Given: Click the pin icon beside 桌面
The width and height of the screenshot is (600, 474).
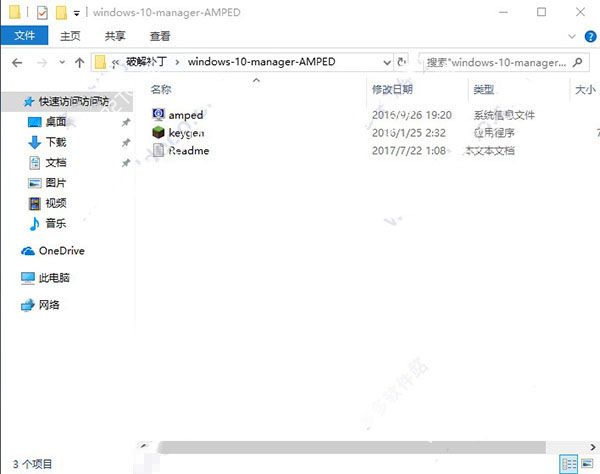Looking at the screenshot, I should [x=126, y=122].
